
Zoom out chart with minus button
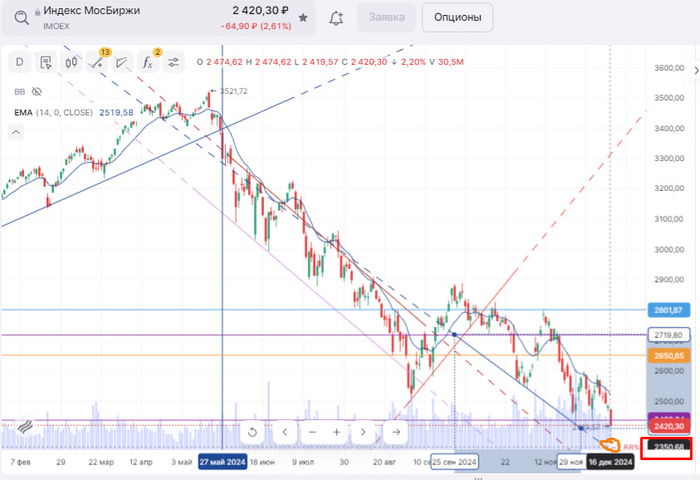pyautogui.click(x=312, y=432)
